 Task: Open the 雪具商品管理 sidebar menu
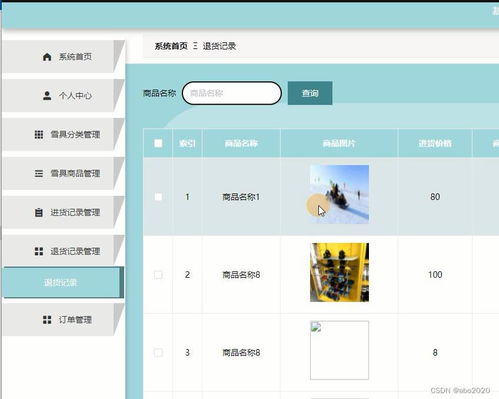coord(63,173)
